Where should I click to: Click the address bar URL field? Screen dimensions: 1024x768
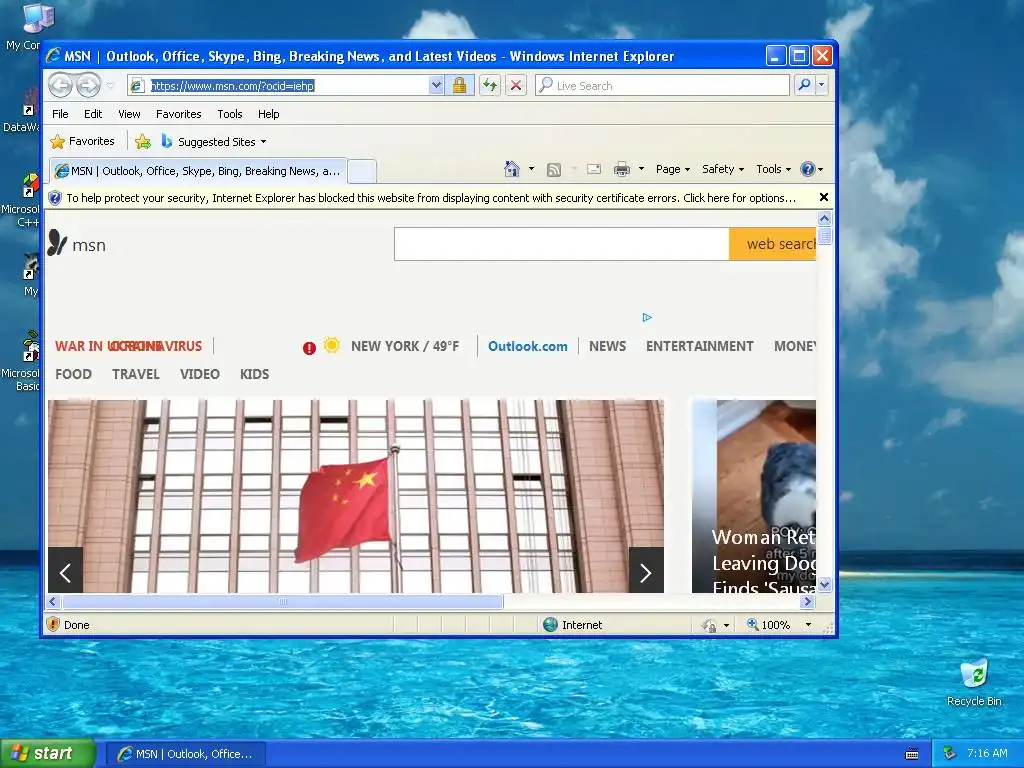(279, 86)
